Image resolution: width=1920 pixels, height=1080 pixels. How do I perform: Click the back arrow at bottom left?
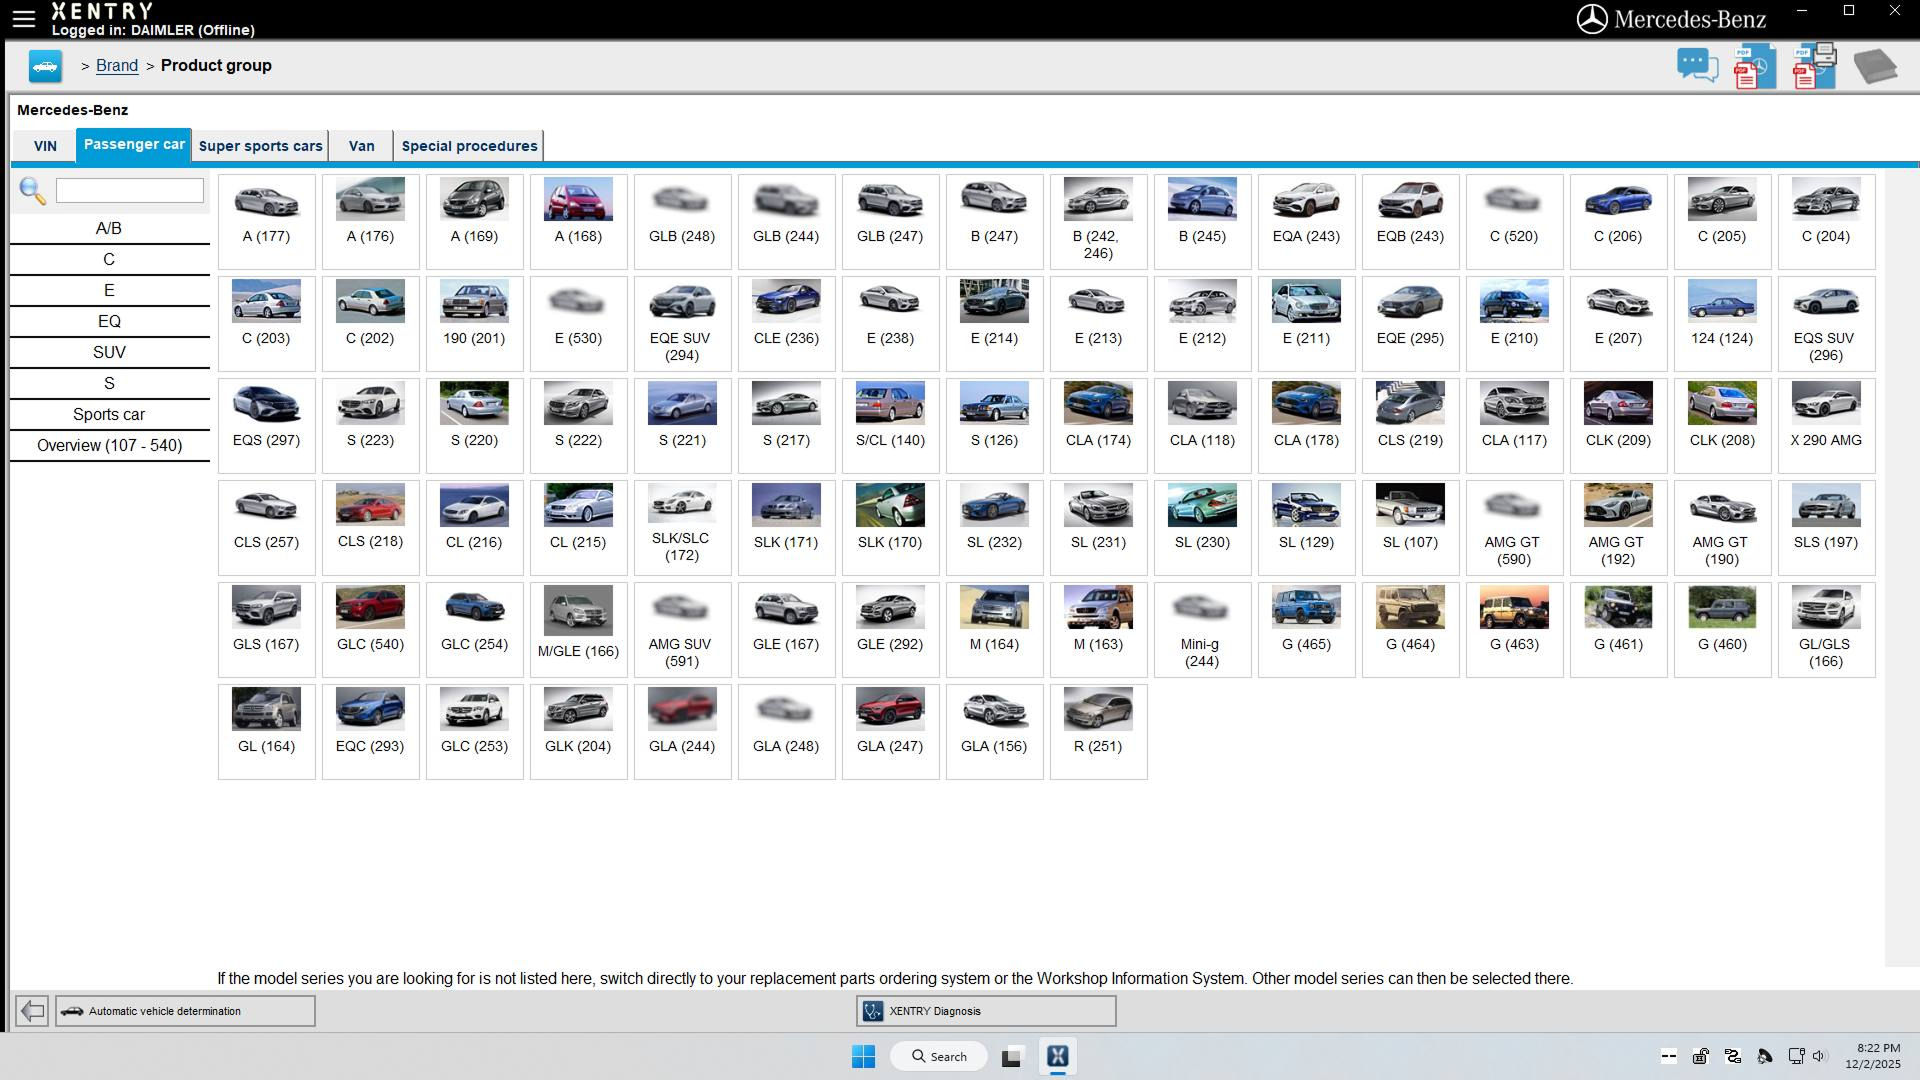click(31, 1010)
